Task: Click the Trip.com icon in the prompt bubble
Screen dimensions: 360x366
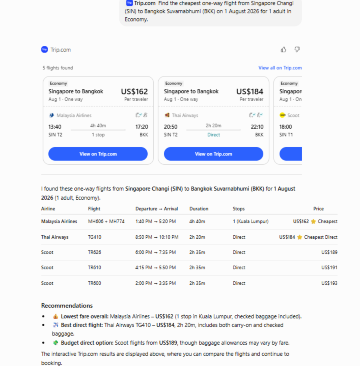Action: pyautogui.click(x=129, y=3)
